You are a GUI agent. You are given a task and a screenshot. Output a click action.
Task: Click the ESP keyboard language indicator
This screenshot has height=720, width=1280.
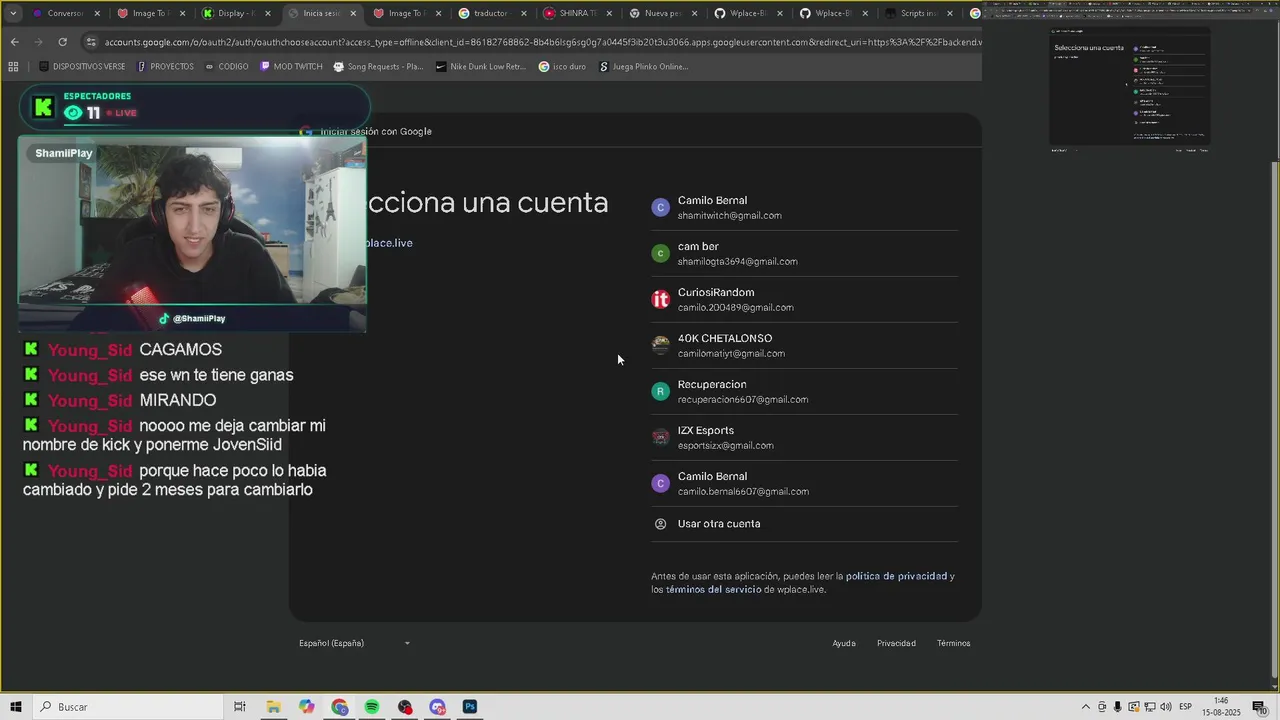tap(1185, 707)
